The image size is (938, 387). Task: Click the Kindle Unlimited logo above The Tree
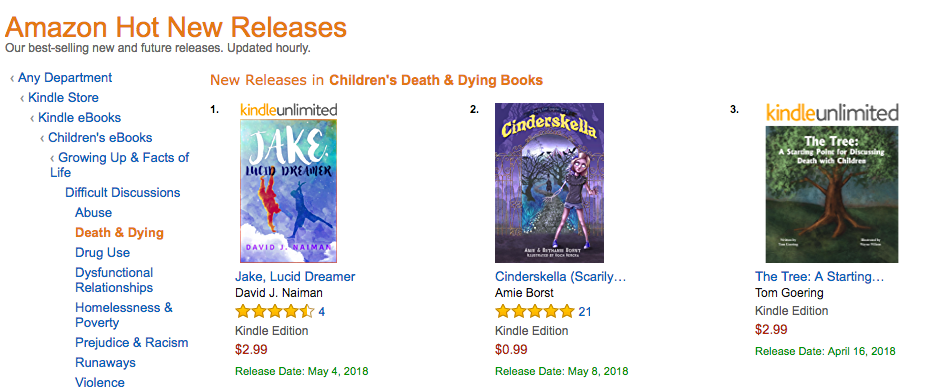click(x=832, y=112)
